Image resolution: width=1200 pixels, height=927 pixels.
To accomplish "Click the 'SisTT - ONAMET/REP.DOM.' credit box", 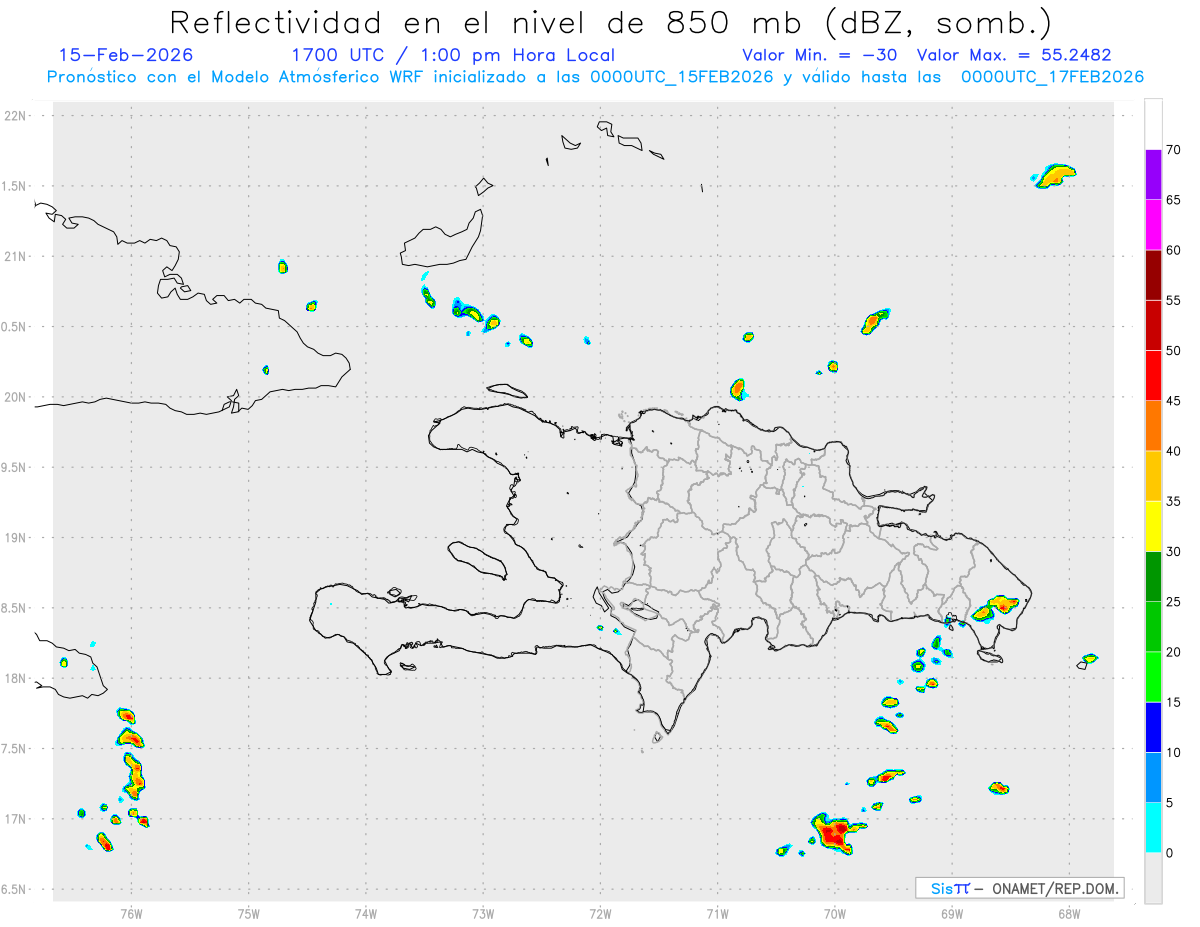I will (1020, 888).
